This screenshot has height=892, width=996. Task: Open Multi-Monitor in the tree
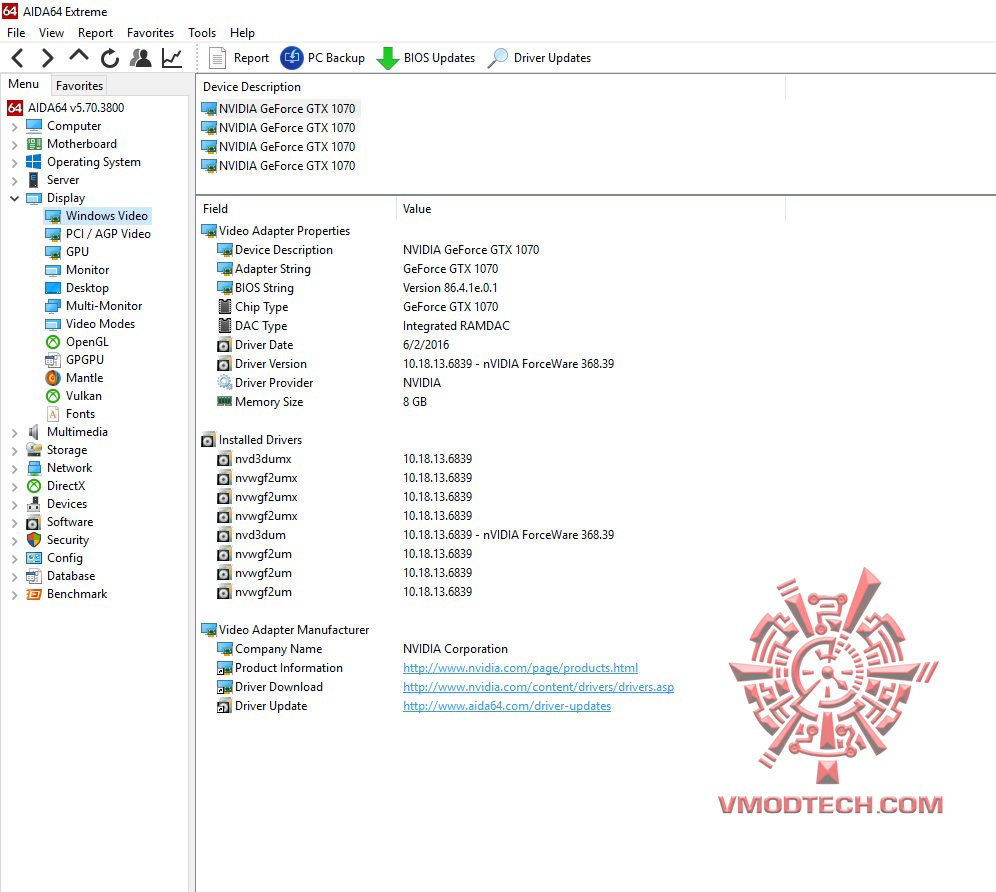(94, 306)
